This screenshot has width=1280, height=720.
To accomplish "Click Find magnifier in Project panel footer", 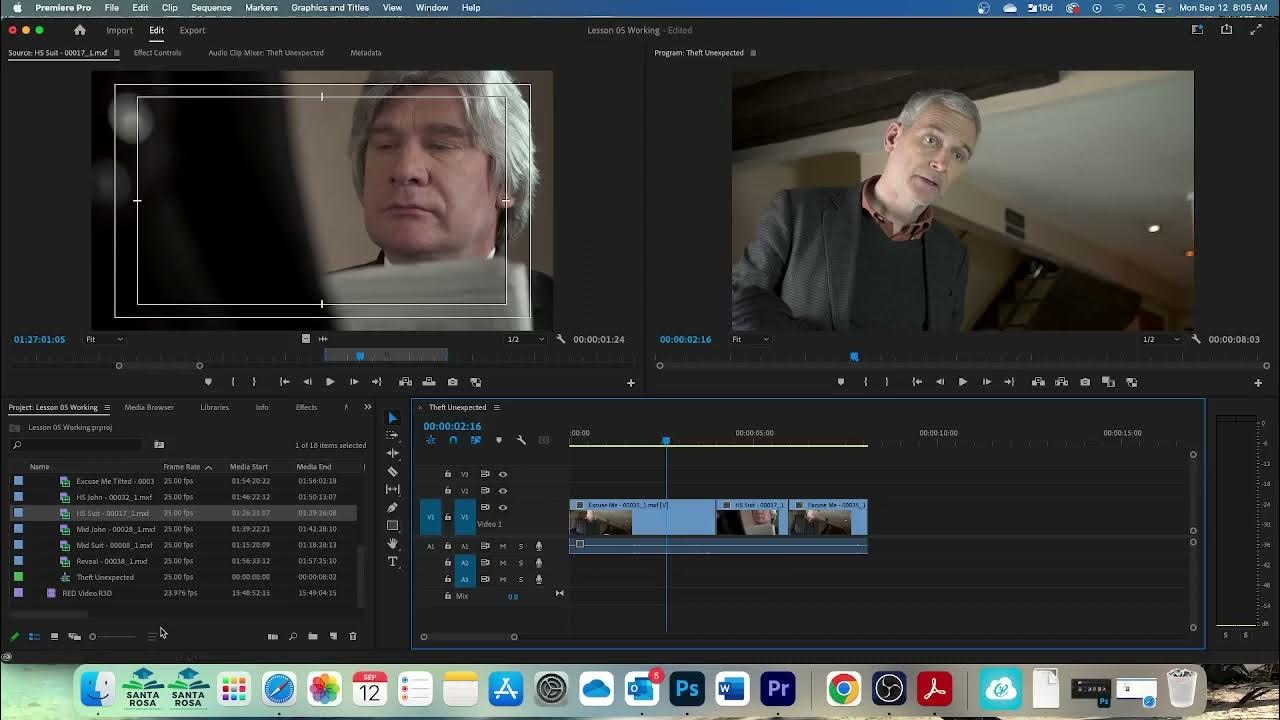I will (293, 636).
